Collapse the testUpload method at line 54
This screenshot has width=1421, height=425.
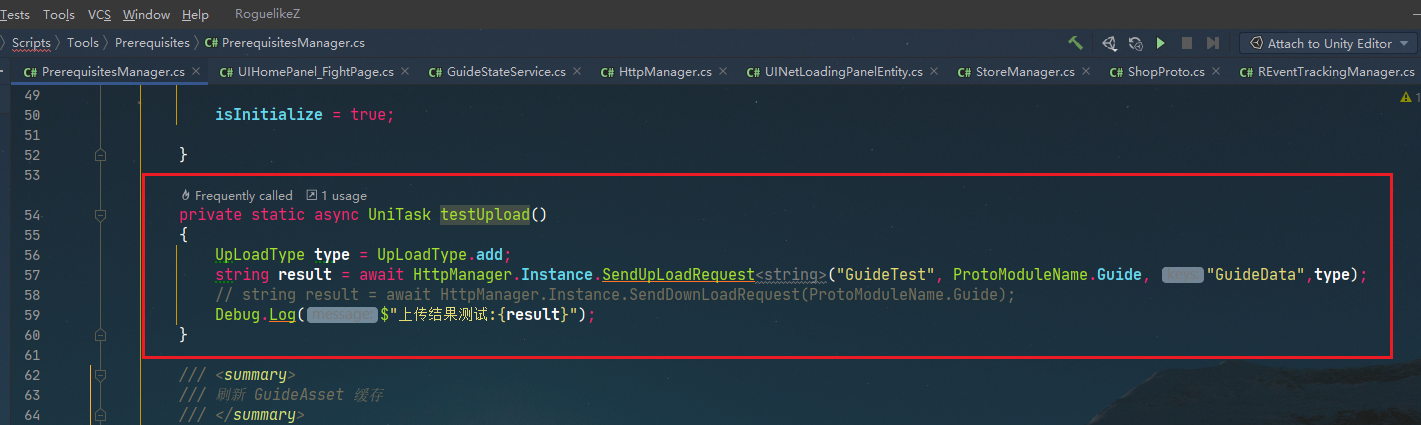[100, 215]
